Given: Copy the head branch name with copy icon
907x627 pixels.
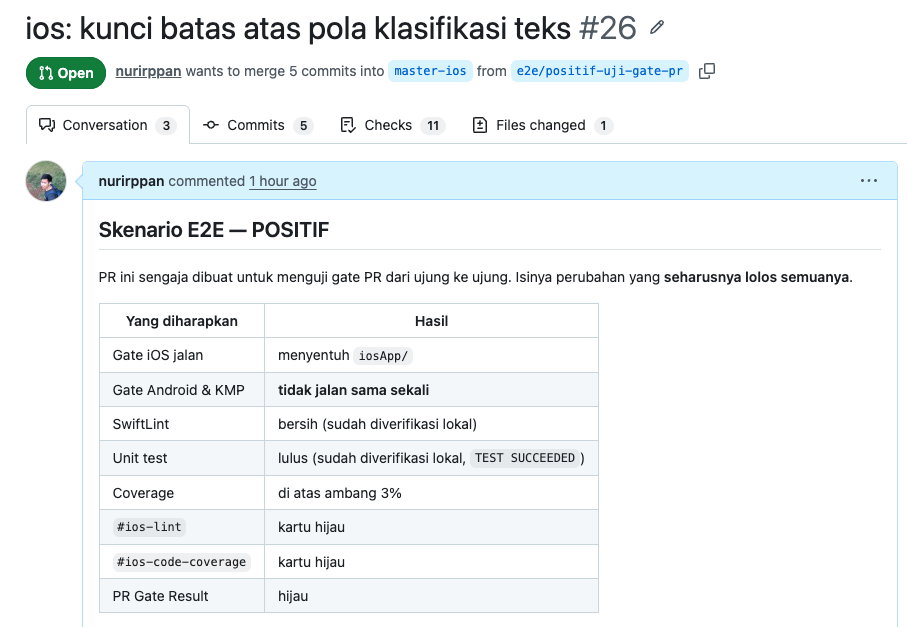Looking at the screenshot, I should [x=706, y=71].
